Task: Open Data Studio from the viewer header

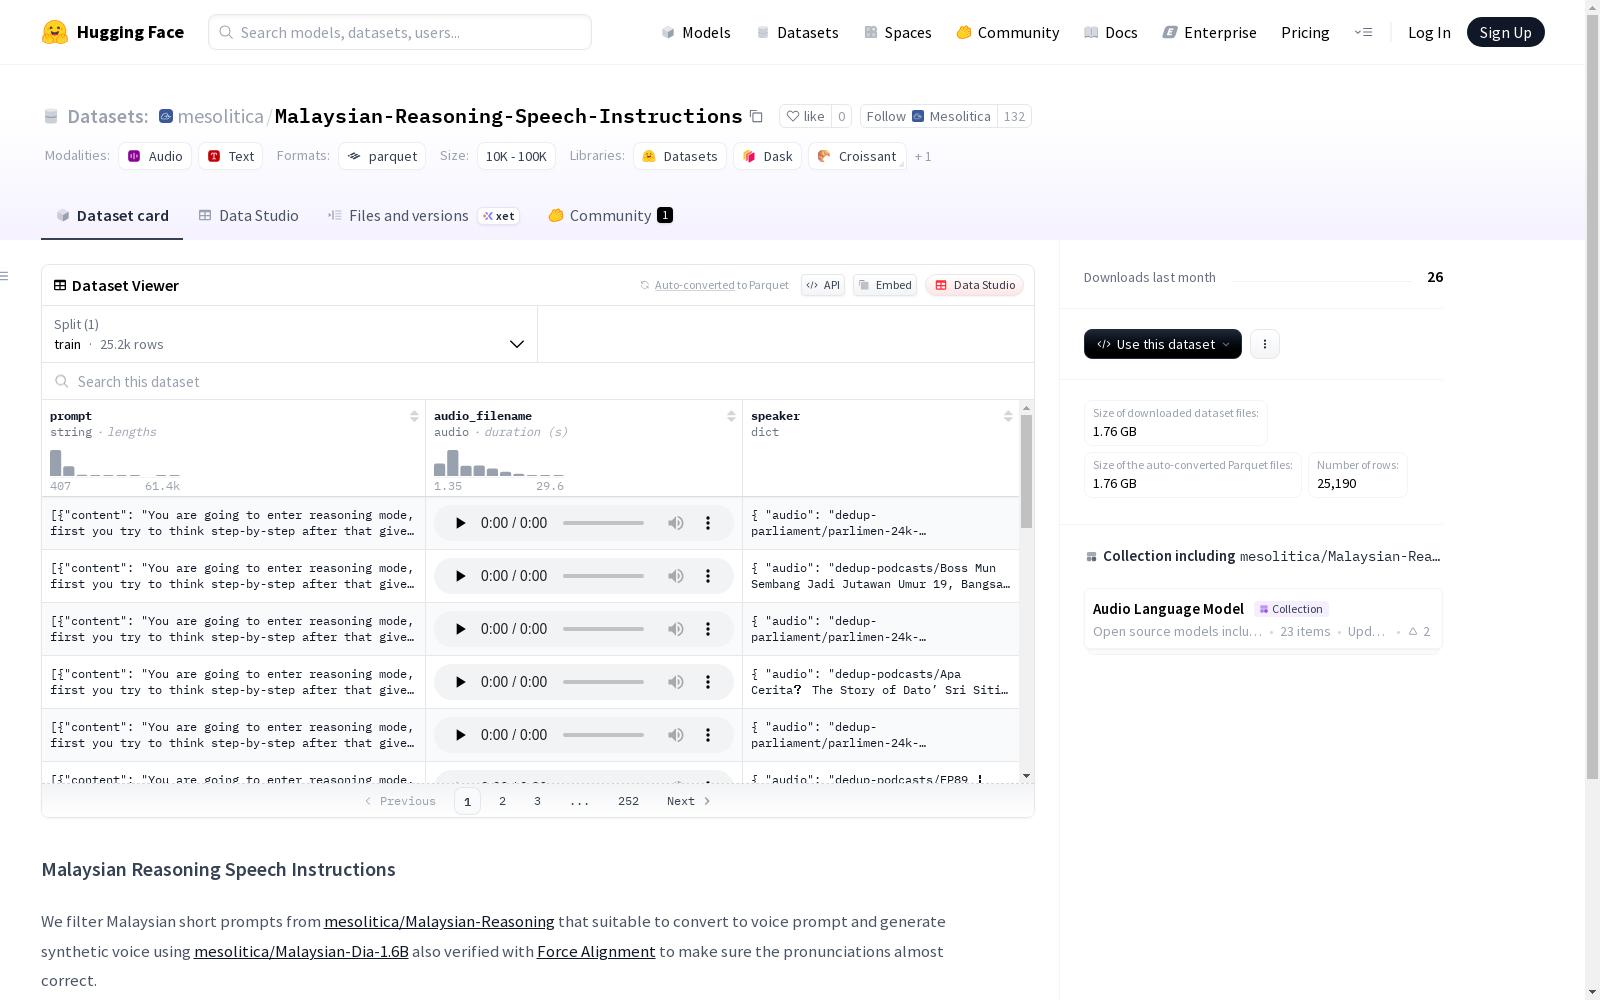Action: tap(975, 285)
